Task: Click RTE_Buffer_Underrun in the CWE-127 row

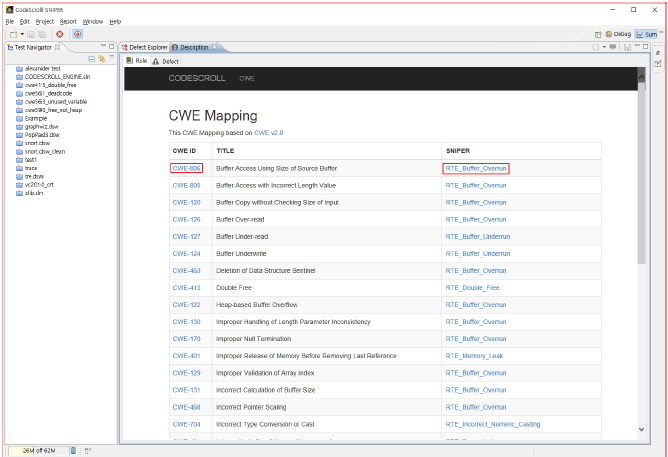Action: (478, 237)
